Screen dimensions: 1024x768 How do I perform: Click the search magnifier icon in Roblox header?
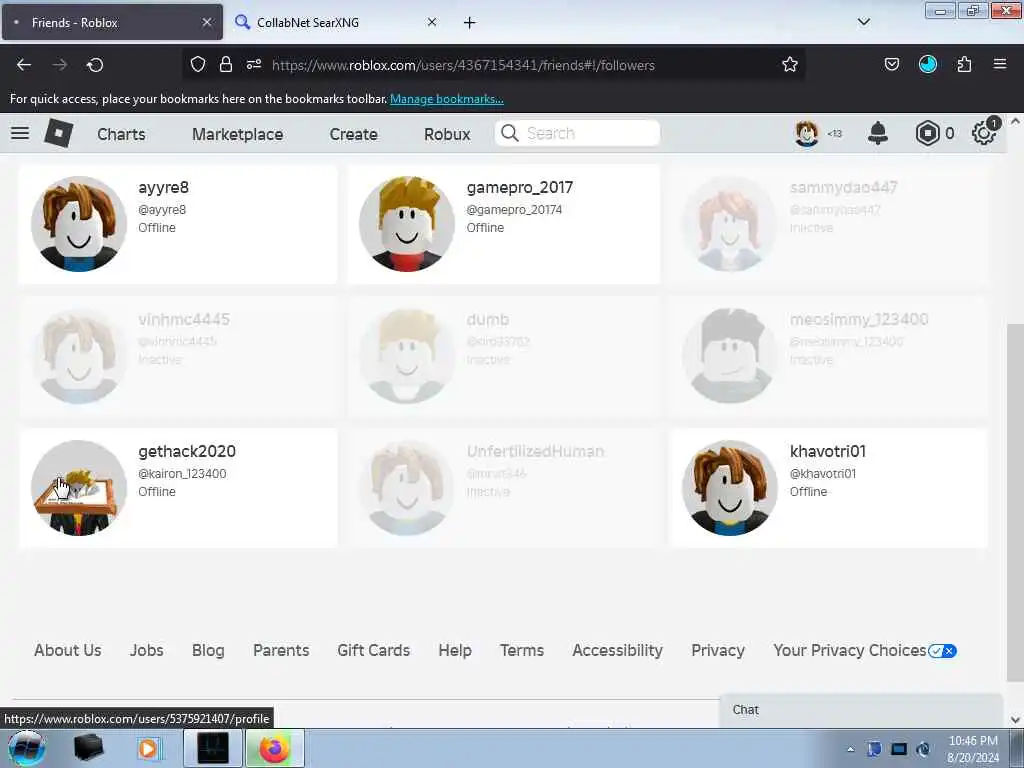[x=509, y=133]
